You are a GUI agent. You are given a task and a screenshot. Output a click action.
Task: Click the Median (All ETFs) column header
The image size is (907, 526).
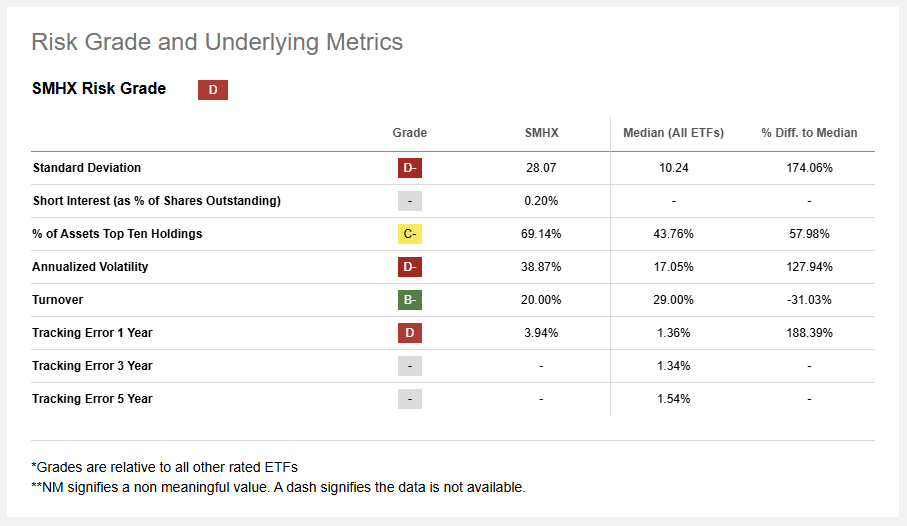673,133
